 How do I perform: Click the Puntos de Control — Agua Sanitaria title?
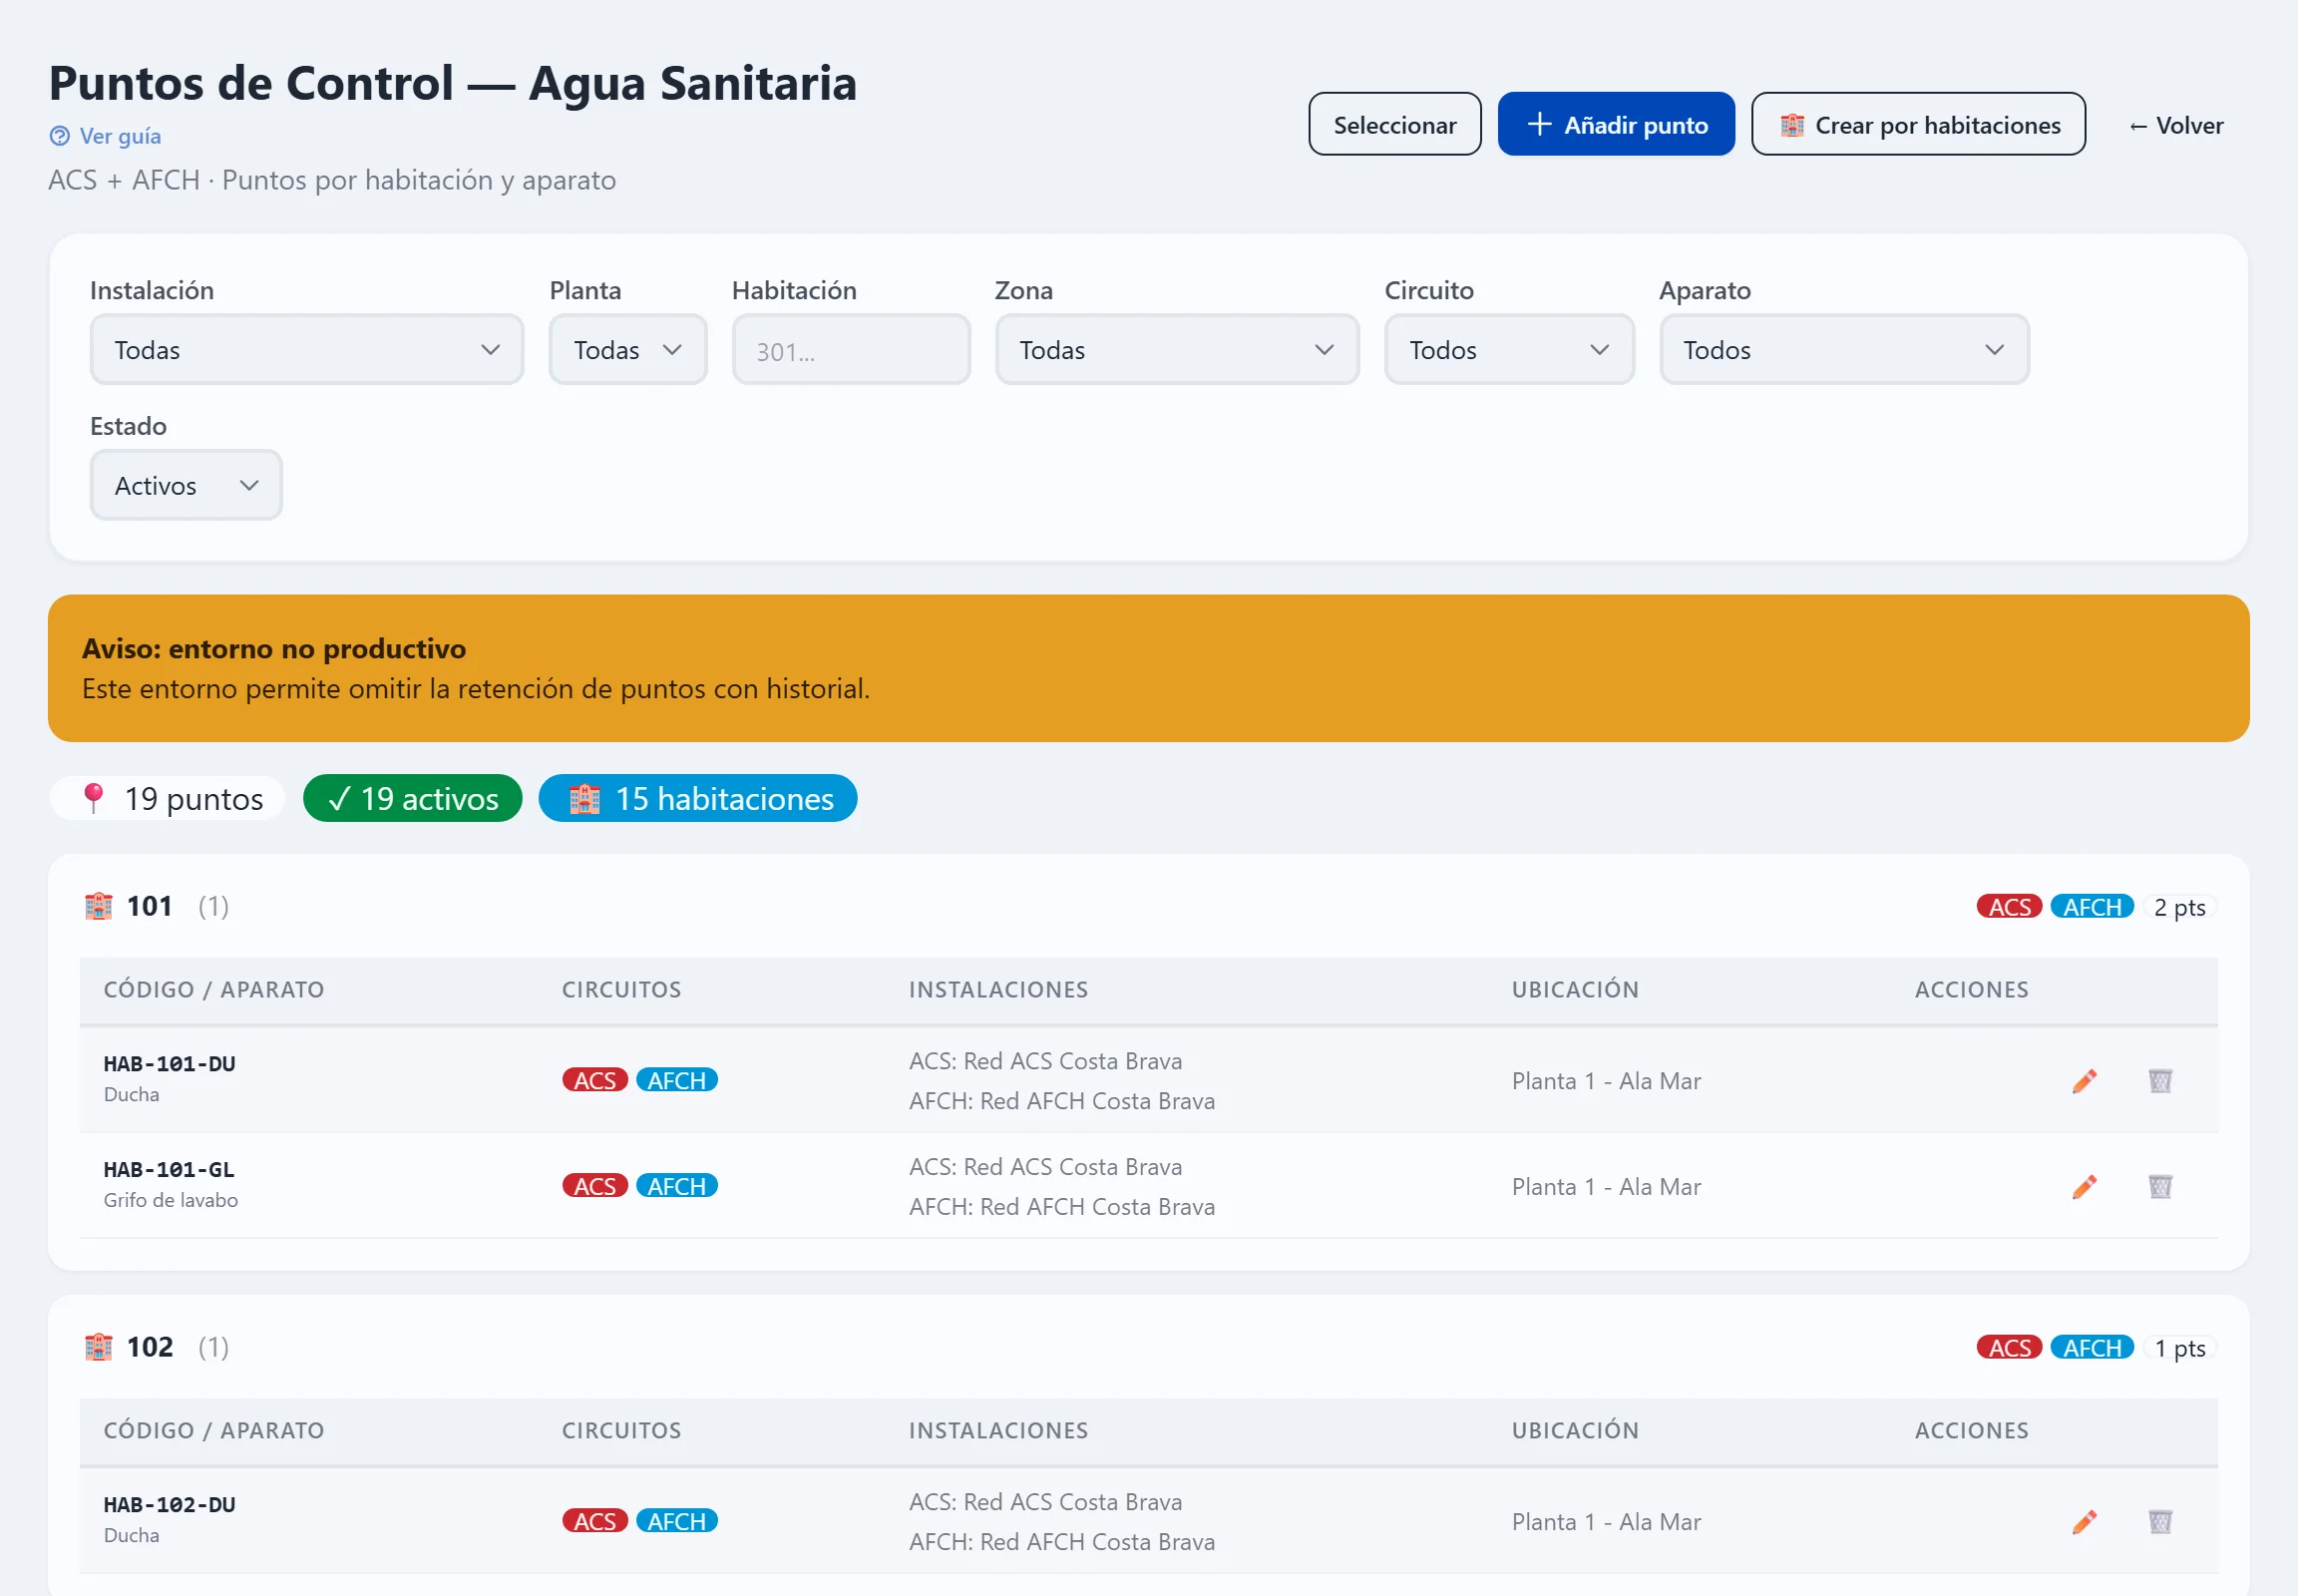click(x=453, y=83)
